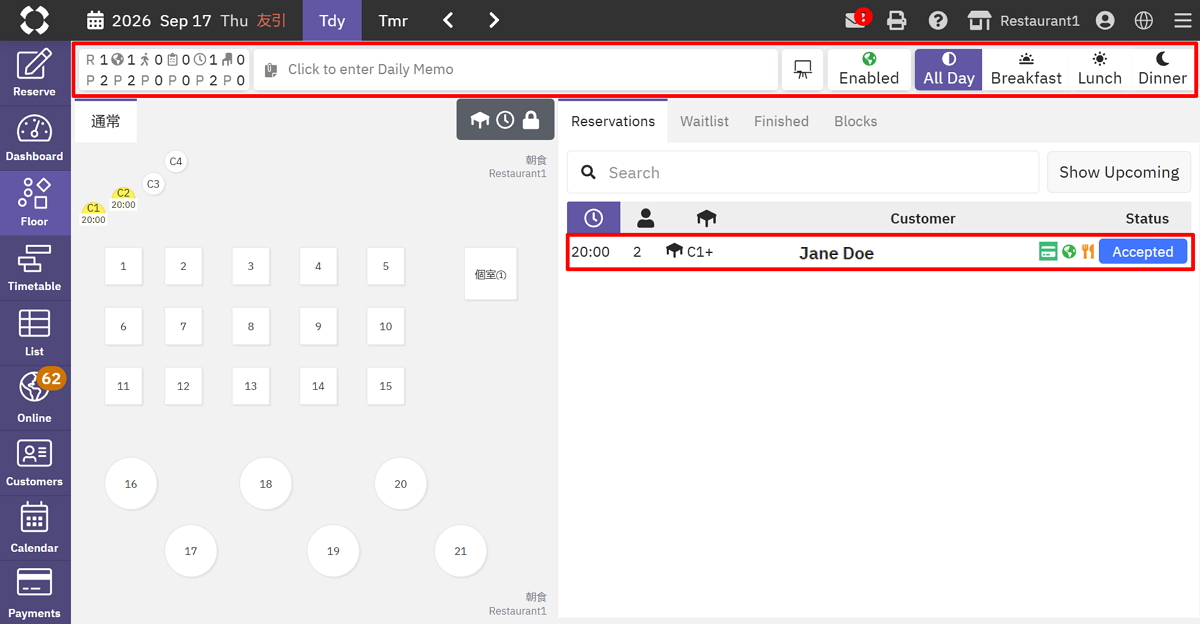Open Payments in the sidebar
This screenshot has height=624, width=1200.
(x=35, y=593)
